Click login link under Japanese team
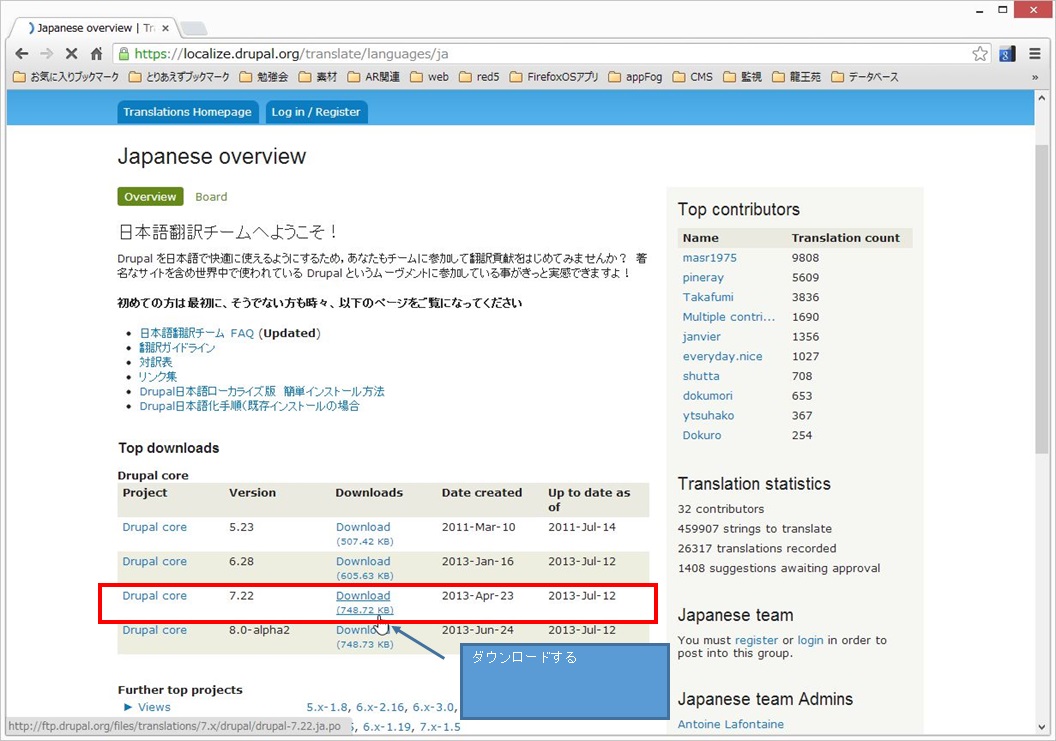This screenshot has width=1056, height=741. click(810, 640)
